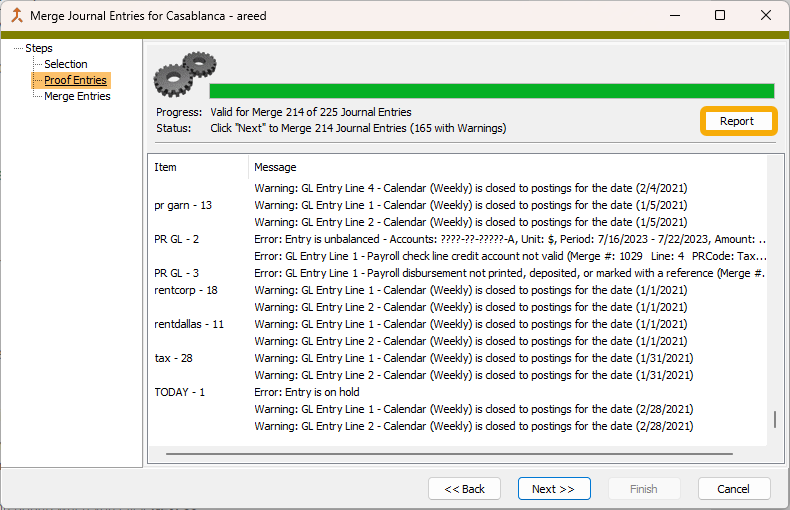Select the 'rentdallas - 11' item

click(x=189, y=324)
